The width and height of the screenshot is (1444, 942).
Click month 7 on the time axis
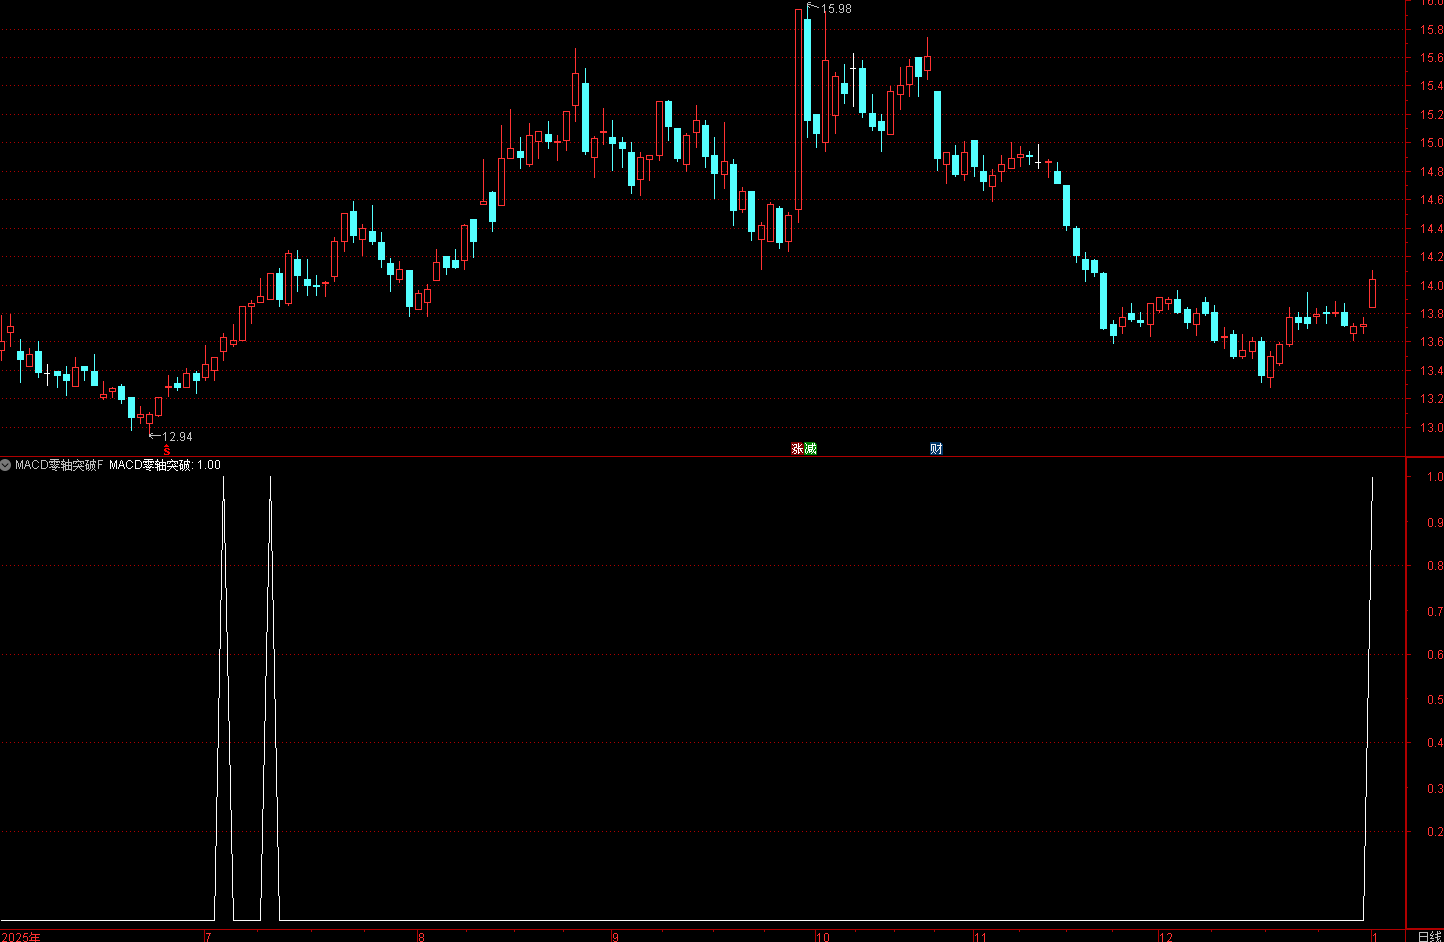pos(208,937)
